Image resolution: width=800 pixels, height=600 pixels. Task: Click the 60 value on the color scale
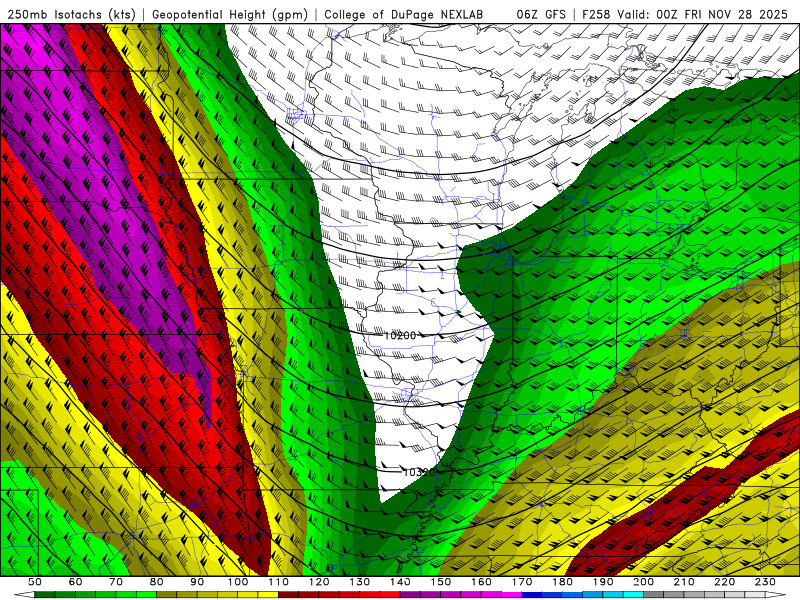pyautogui.click(x=76, y=582)
